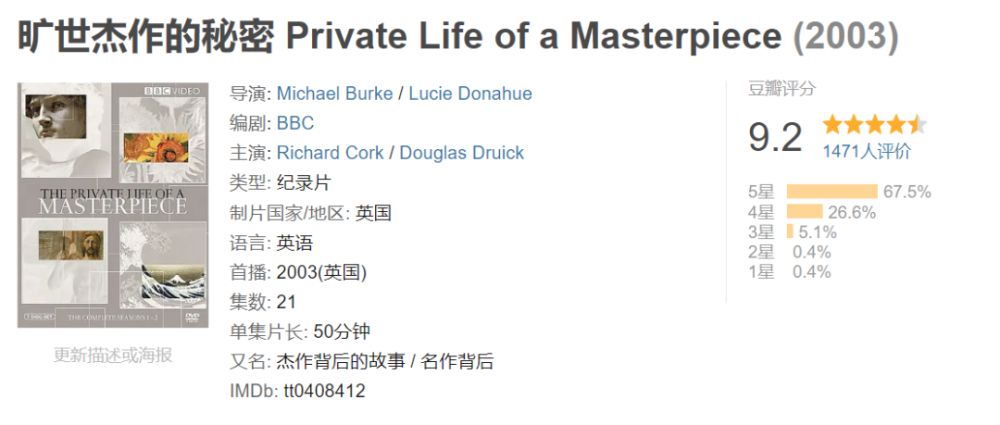The height and width of the screenshot is (425, 1000).
Task: Click the 豆瓣评分 heading
Action: click(x=781, y=88)
